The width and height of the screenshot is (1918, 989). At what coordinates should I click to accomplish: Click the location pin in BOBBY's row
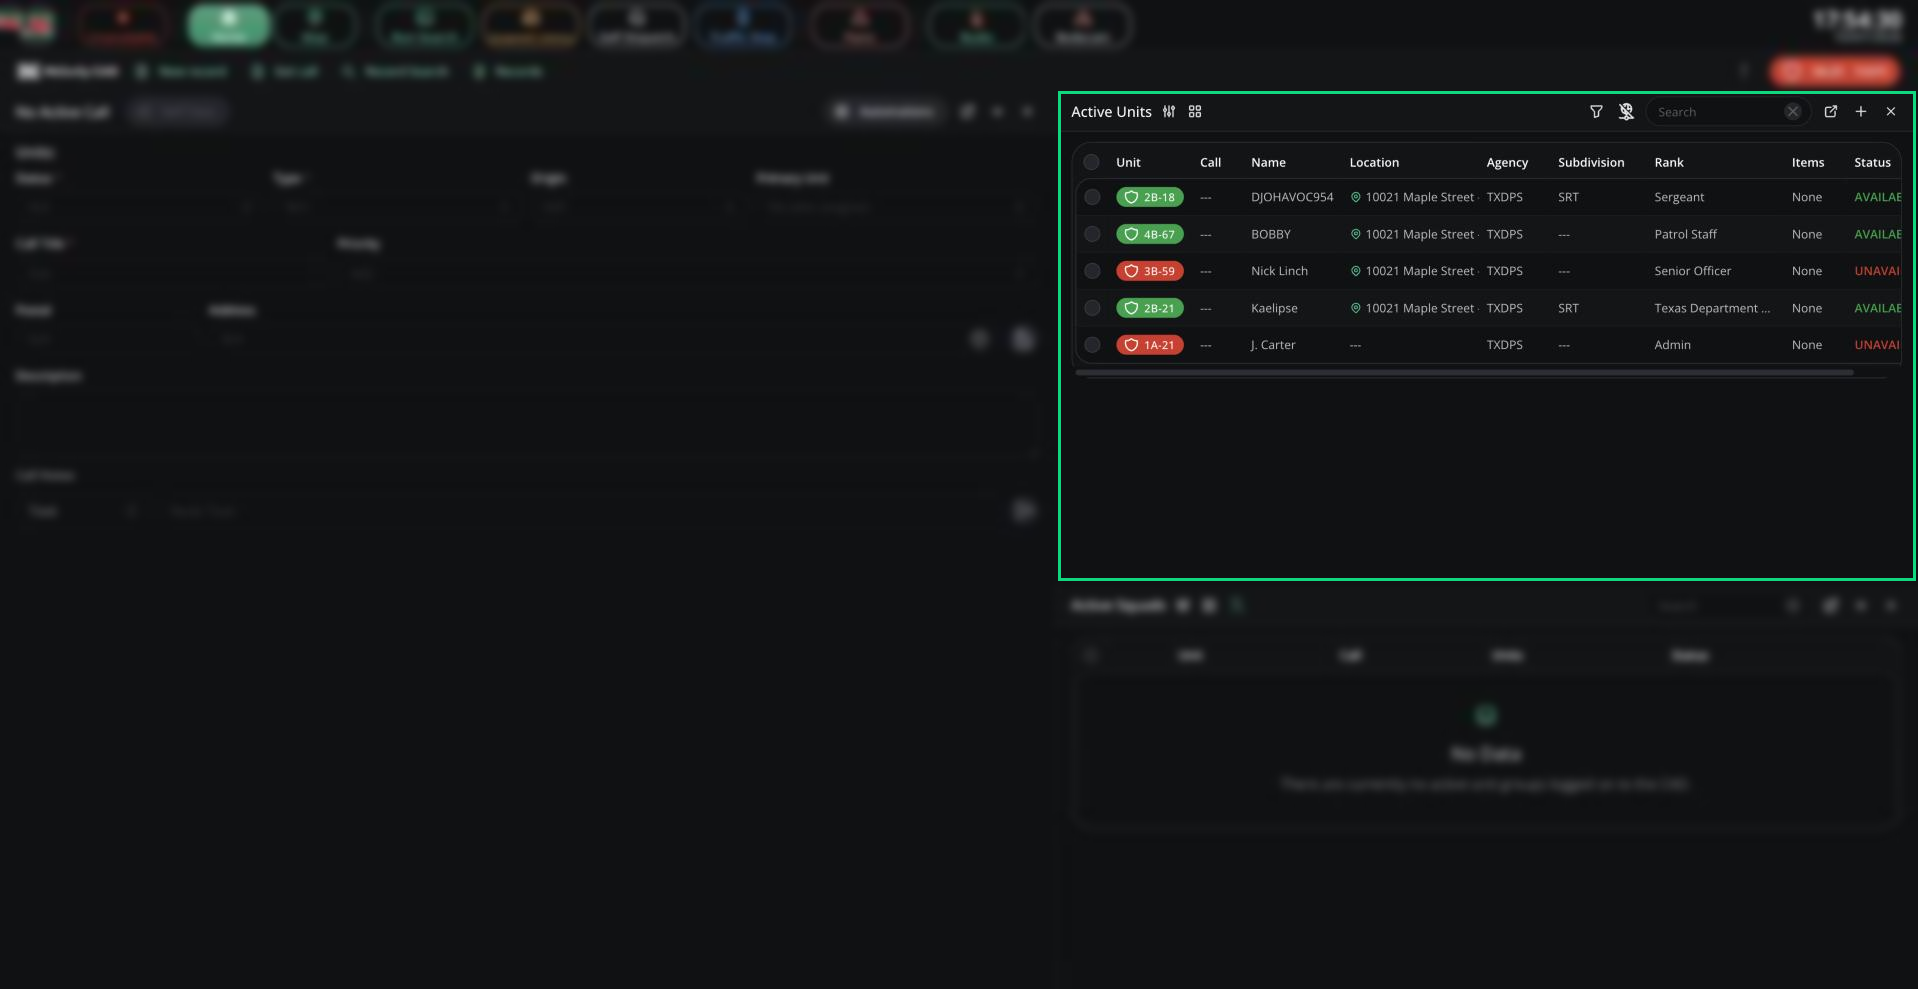(1356, 234)
